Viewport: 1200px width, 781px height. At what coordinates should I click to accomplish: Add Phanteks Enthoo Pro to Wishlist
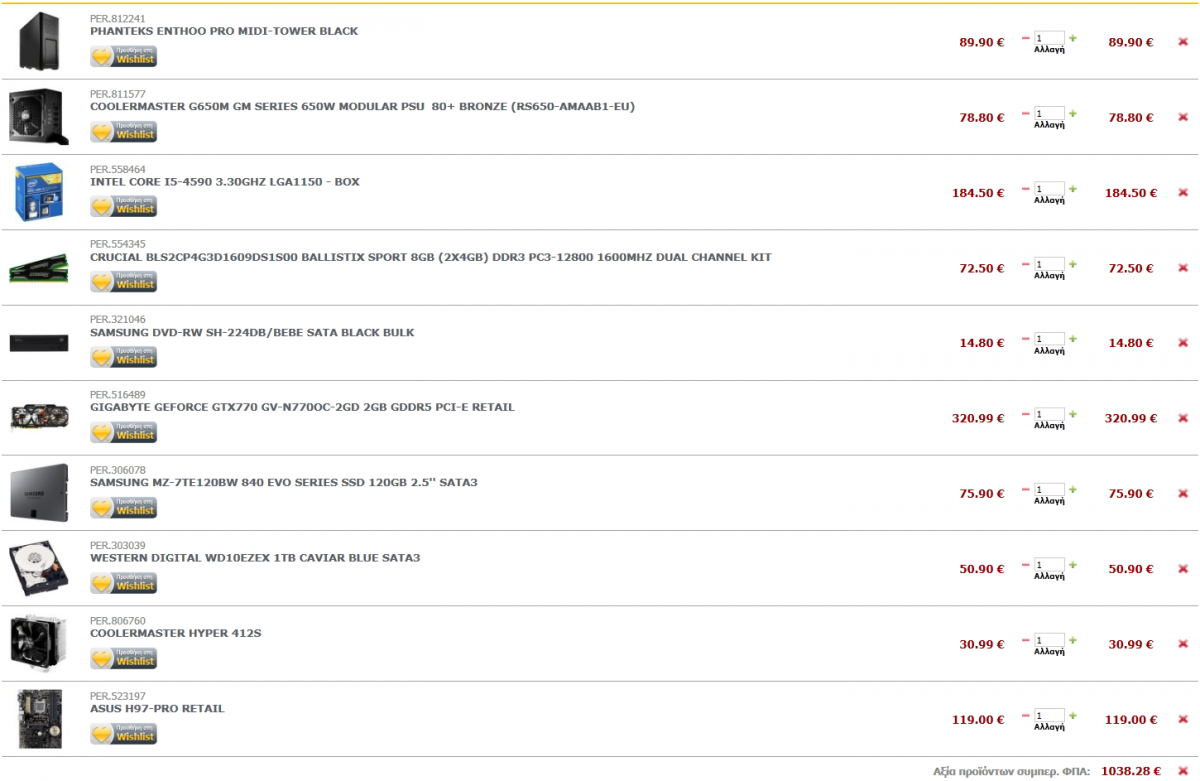124,56
